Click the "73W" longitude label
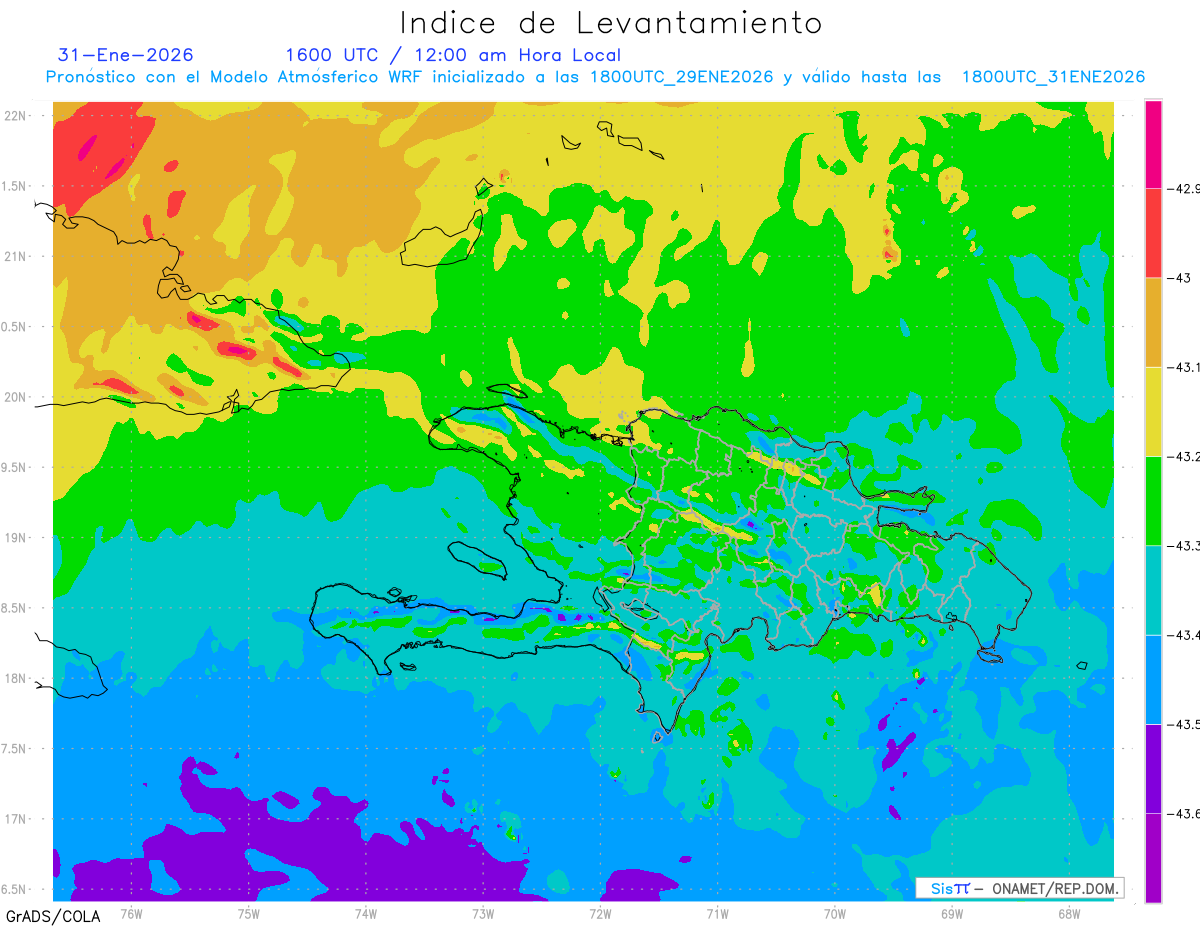The height and width of the screenshot is (927, 1200). point(482,913)
